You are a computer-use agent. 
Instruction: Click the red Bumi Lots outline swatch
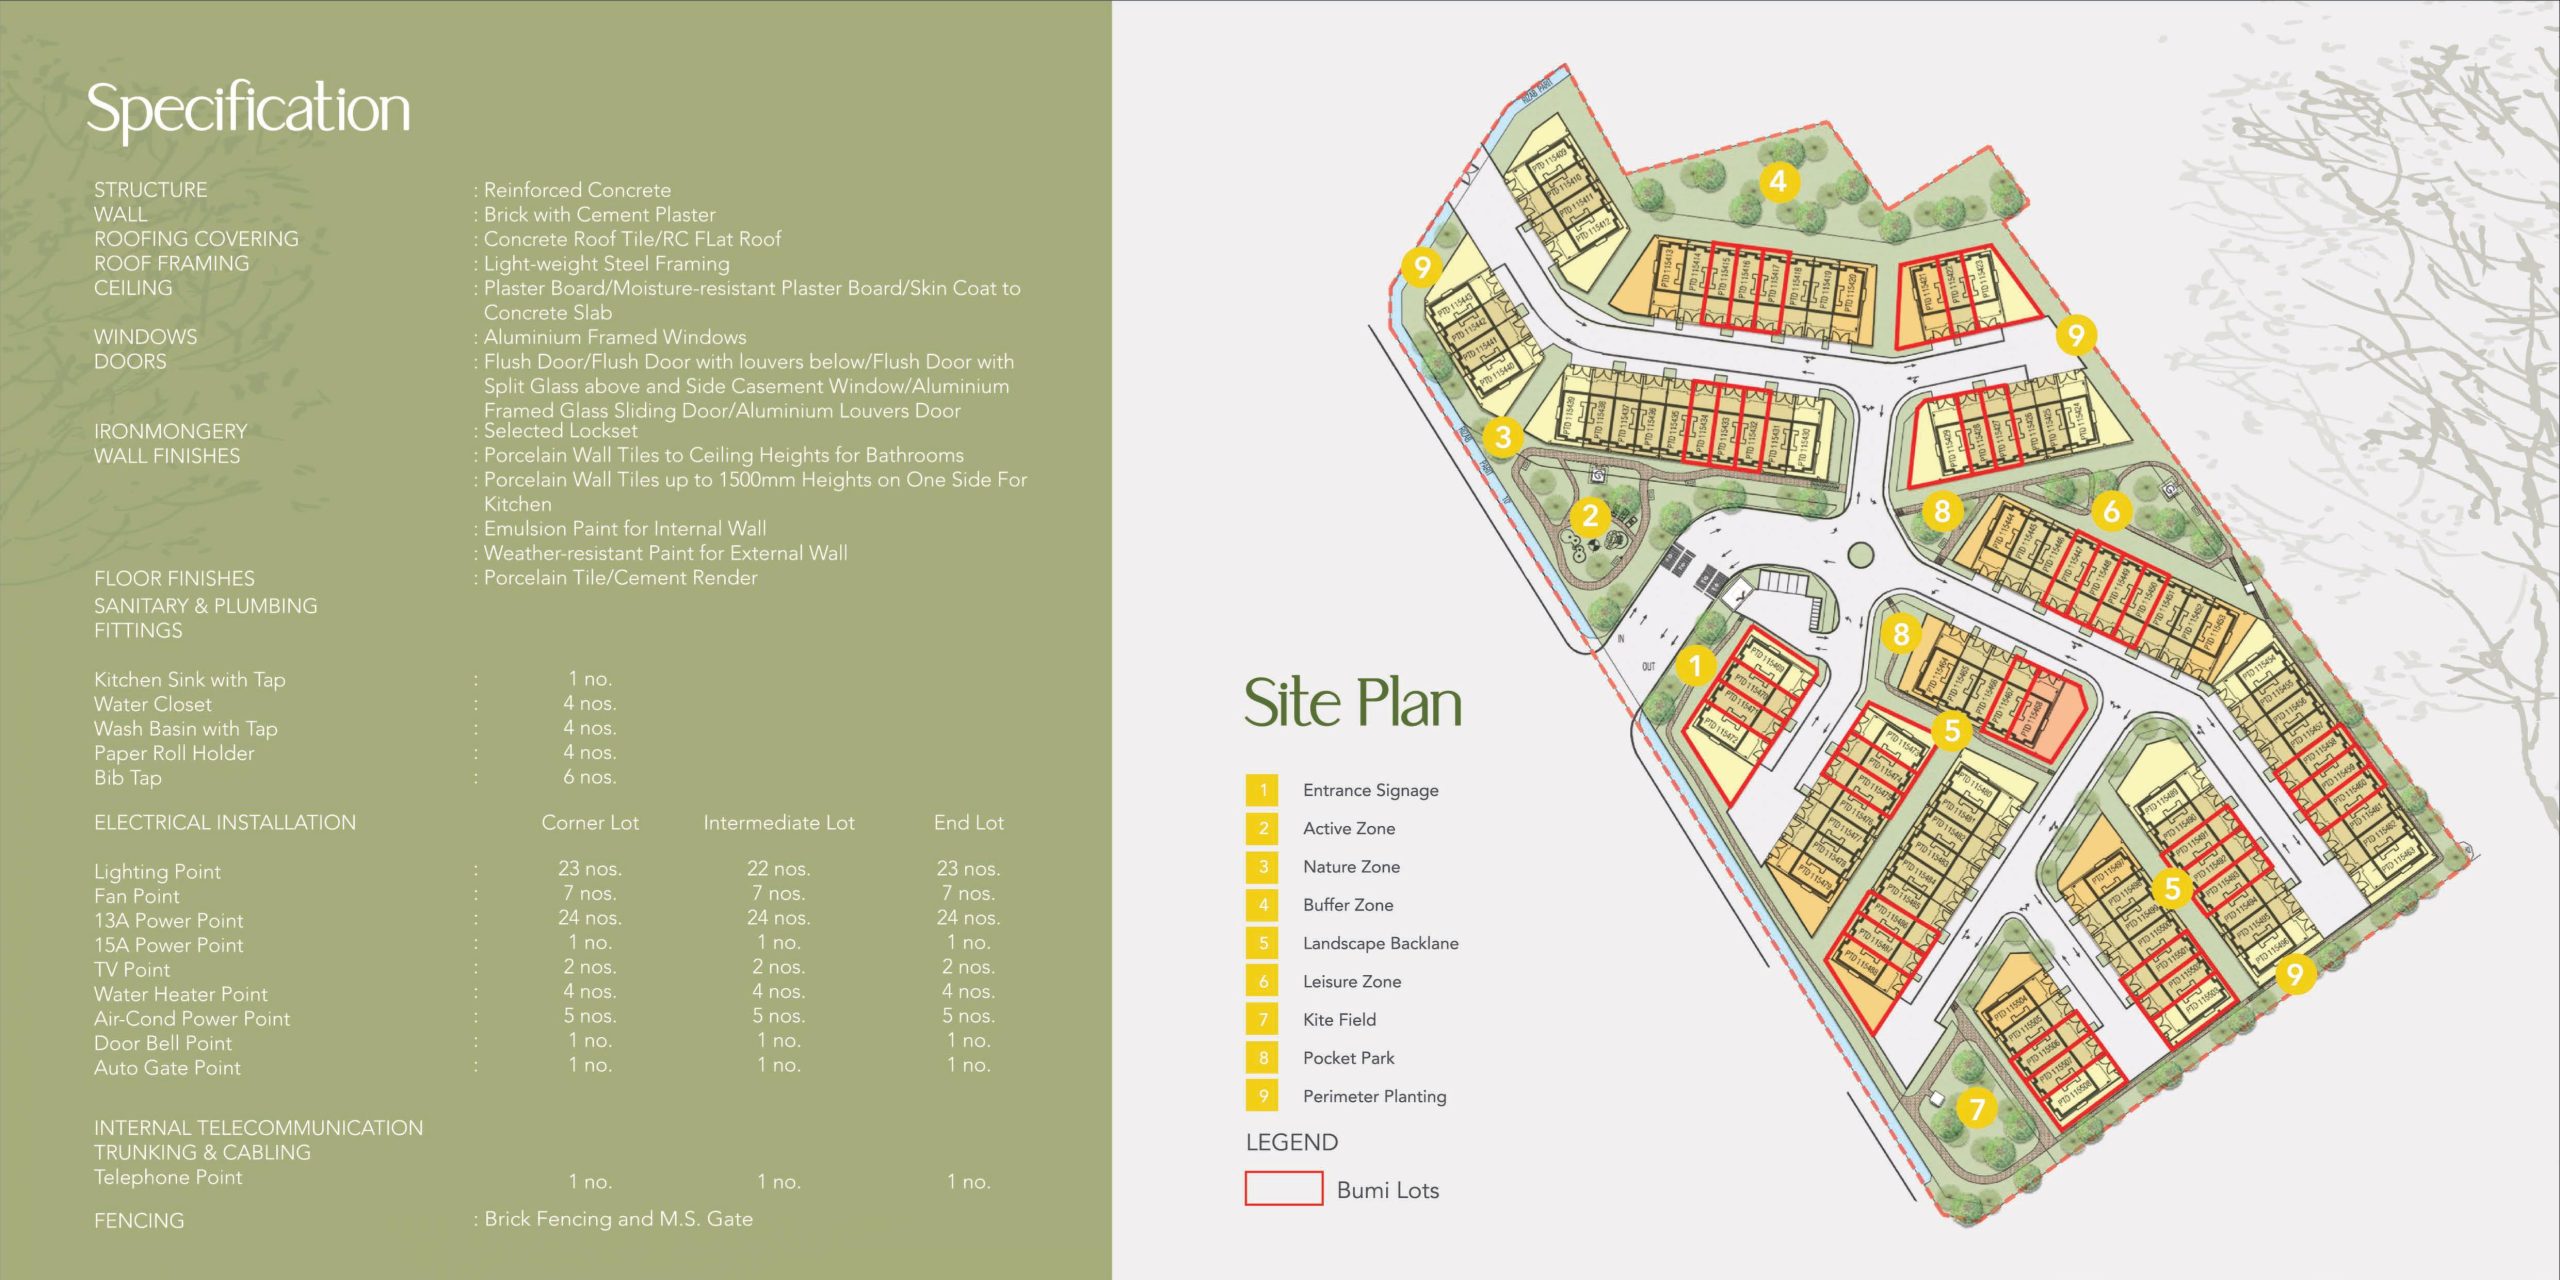[1283, 1189]
